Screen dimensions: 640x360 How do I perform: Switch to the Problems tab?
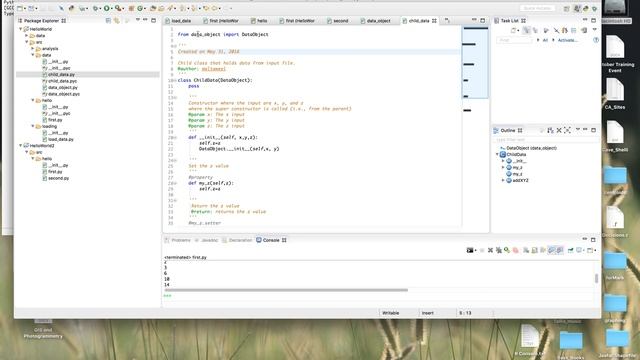coord(178,240)
